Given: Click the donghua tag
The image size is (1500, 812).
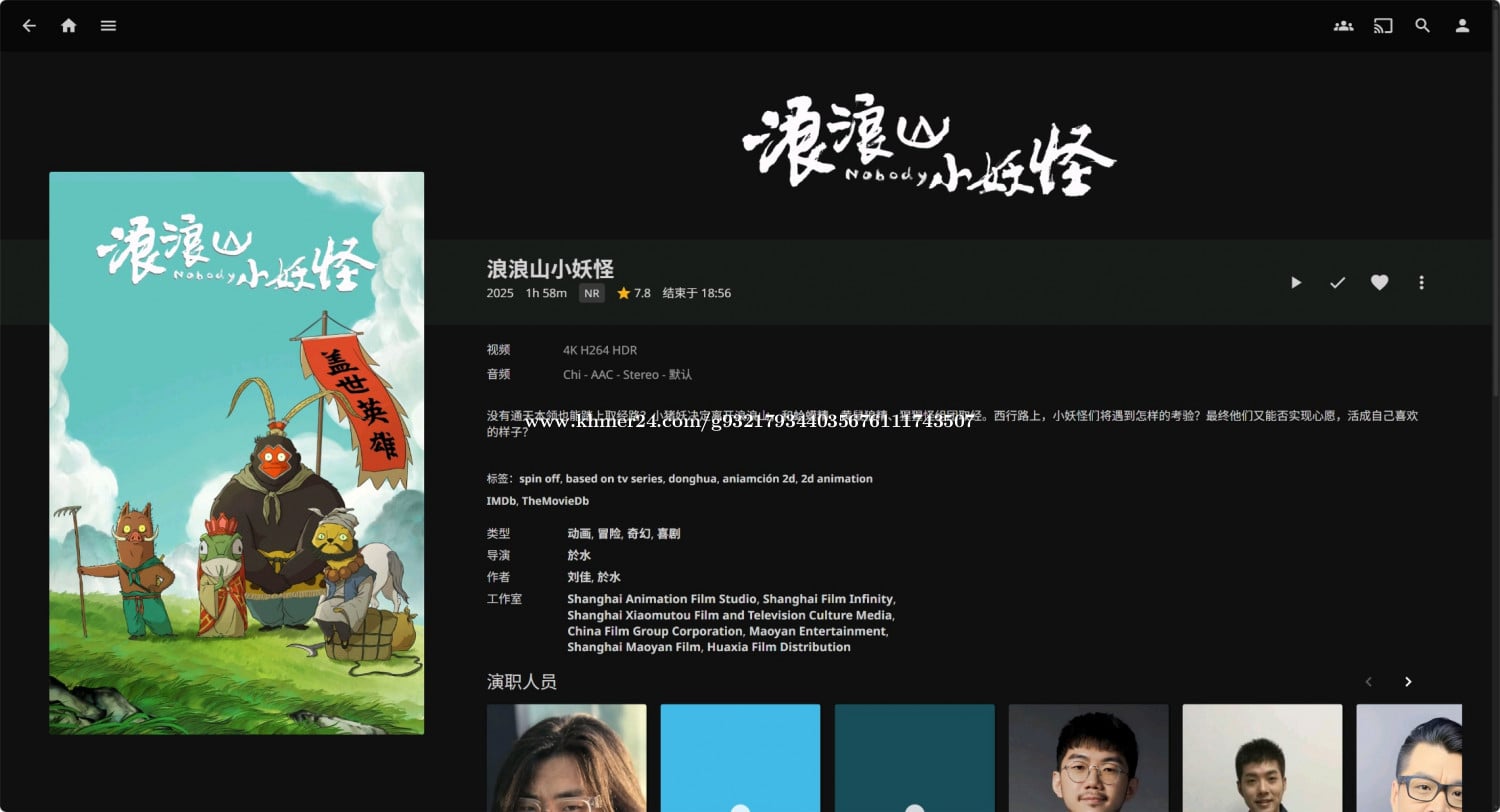Looking at the screenshot, I should pyautogui.click(x=692, y=479).
